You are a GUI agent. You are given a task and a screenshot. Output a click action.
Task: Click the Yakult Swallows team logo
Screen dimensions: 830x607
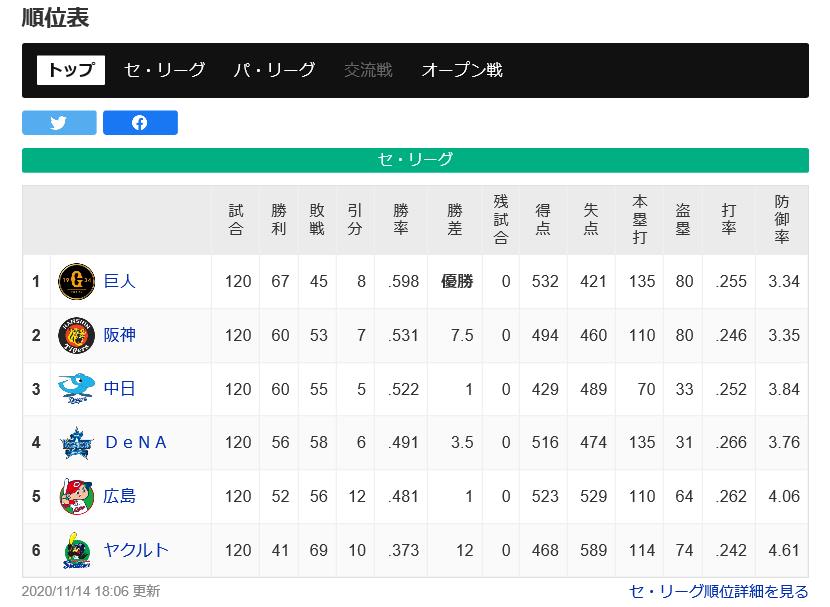tap(77, 550)
